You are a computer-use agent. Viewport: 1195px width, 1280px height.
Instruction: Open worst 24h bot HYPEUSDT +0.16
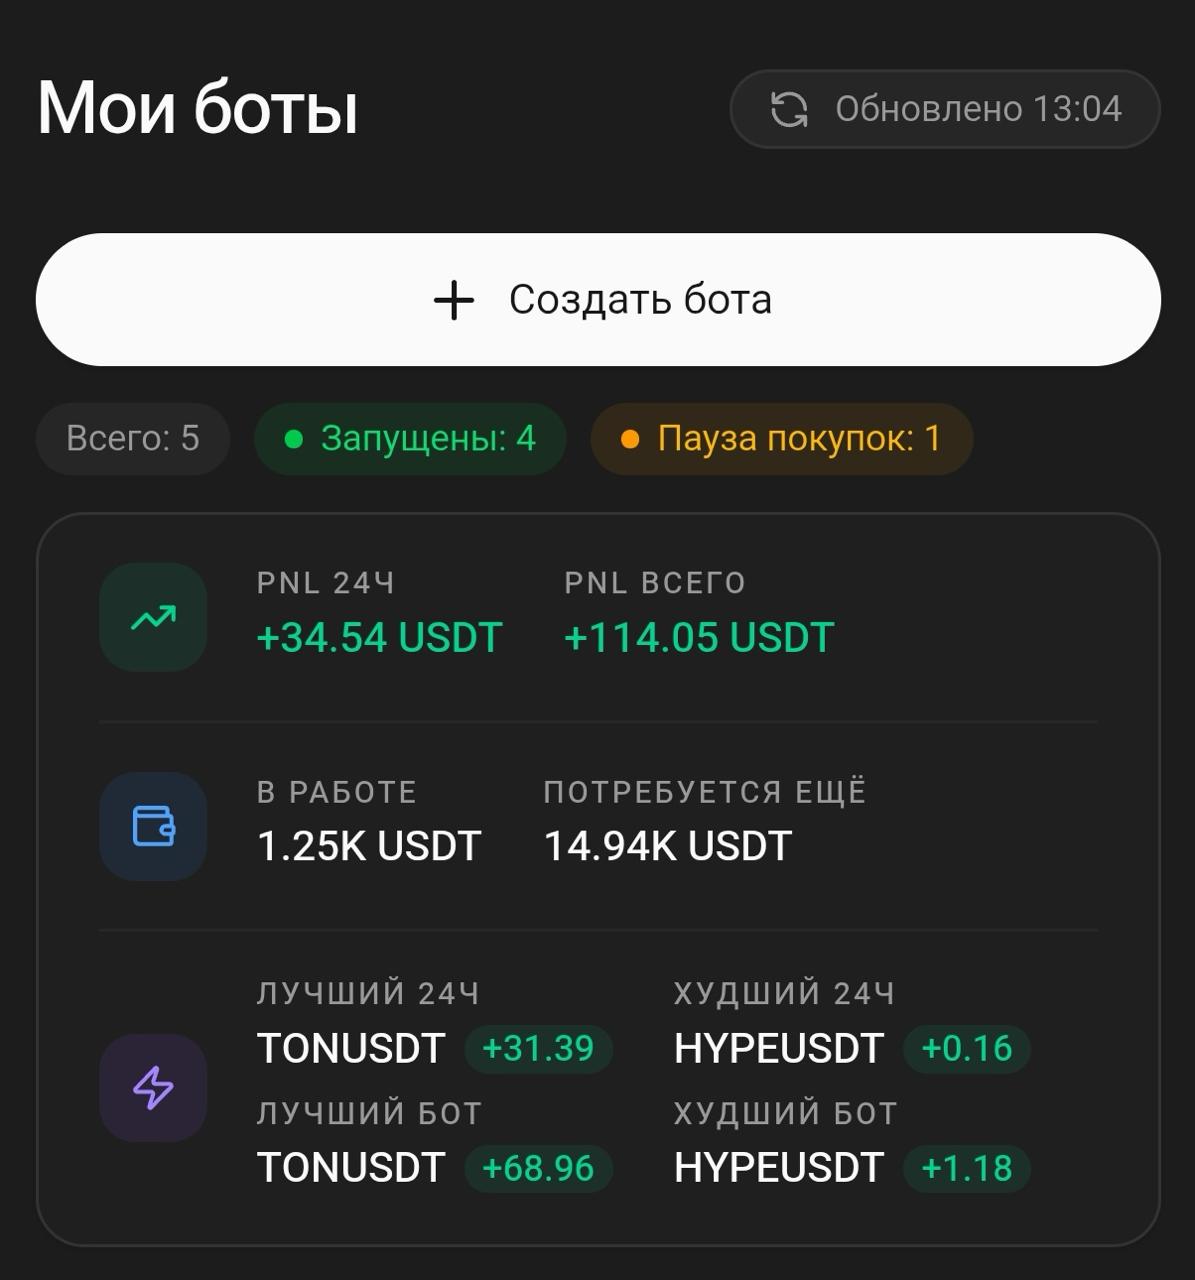point(852,1049)
